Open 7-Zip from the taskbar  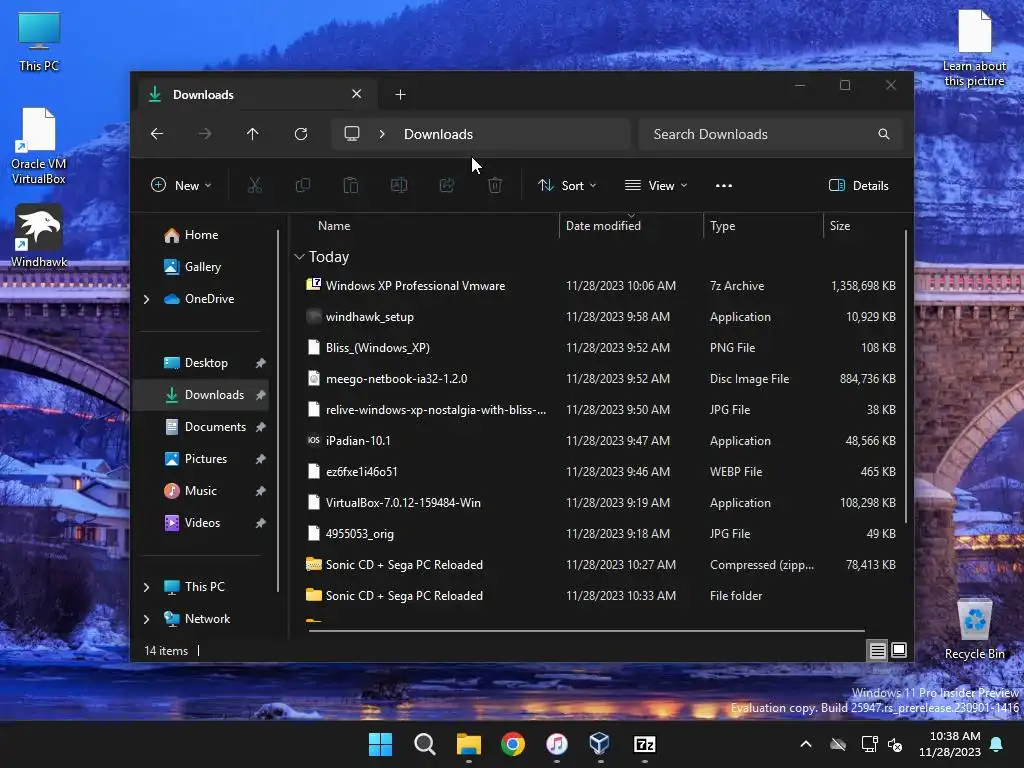click(645, 744)
